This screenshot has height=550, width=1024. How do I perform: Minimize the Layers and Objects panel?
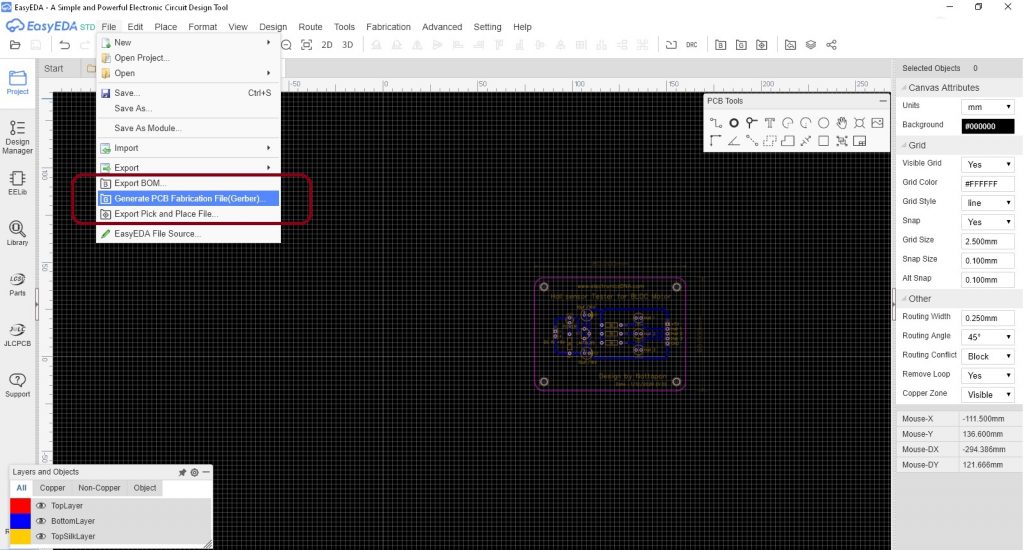[206, 472]
